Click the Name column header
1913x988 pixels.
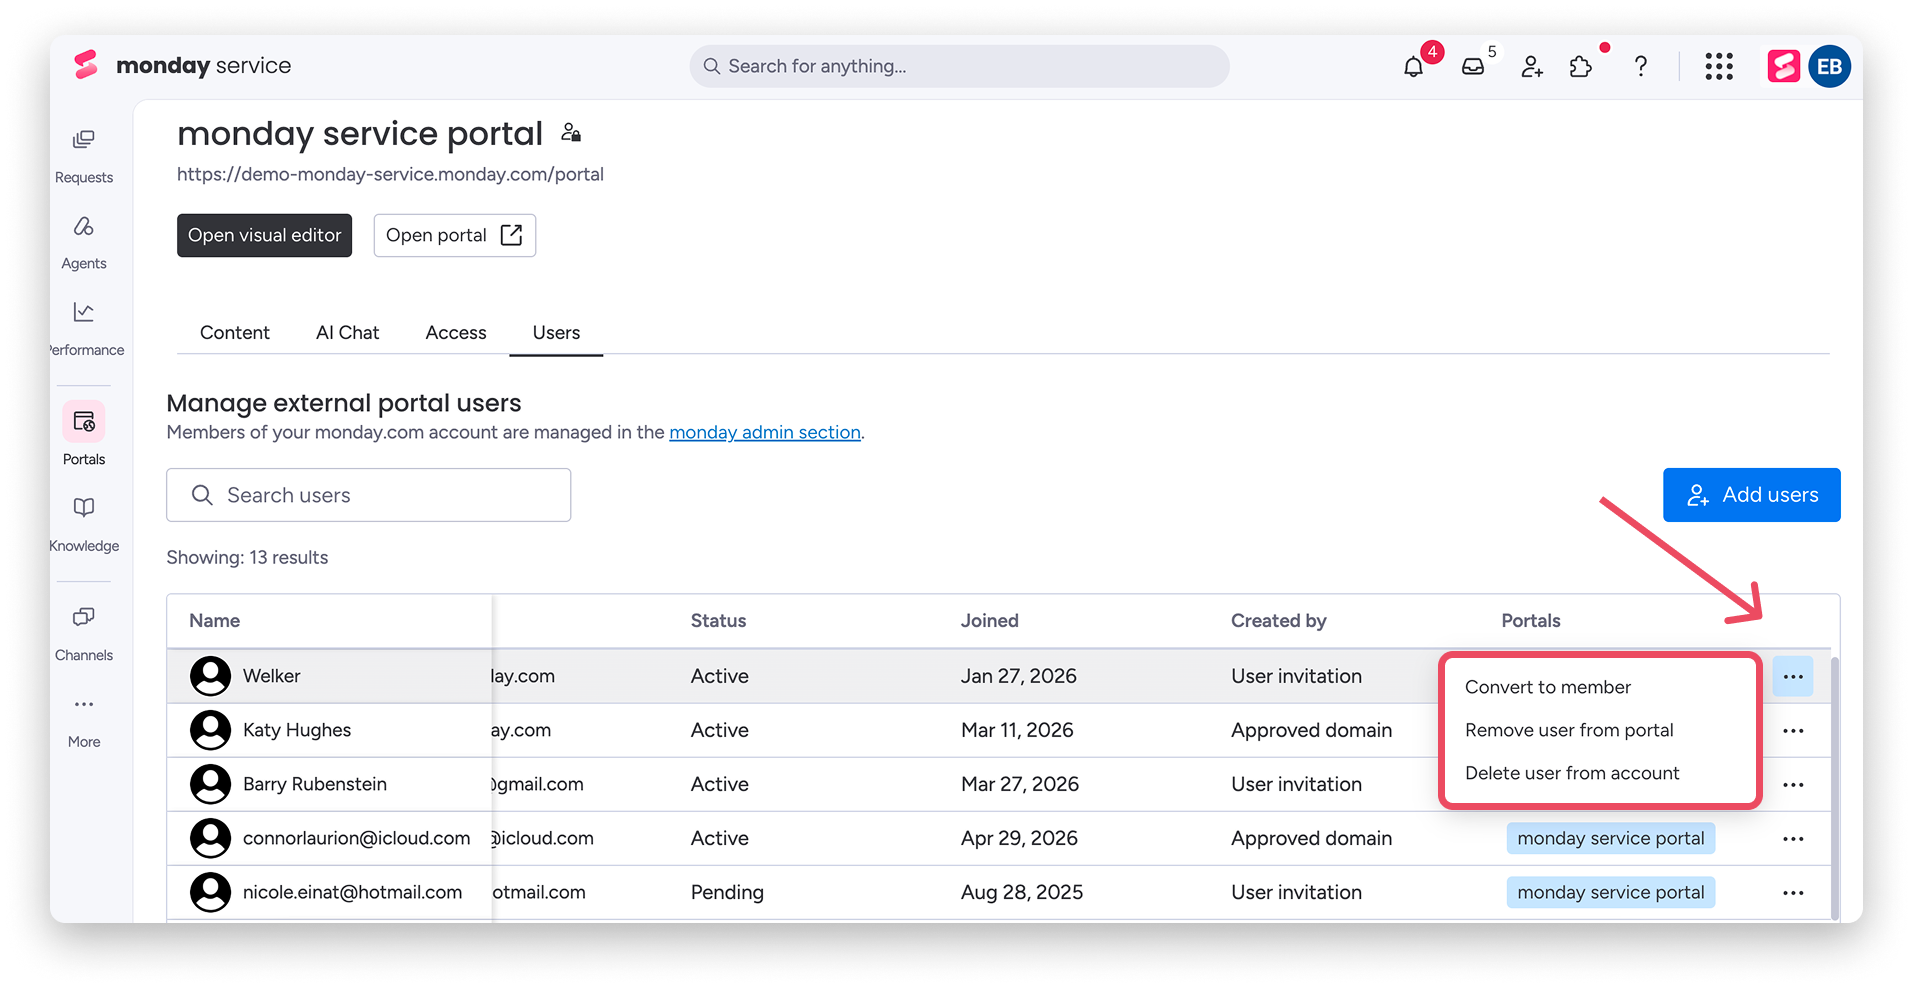click(x=215, y=621)
